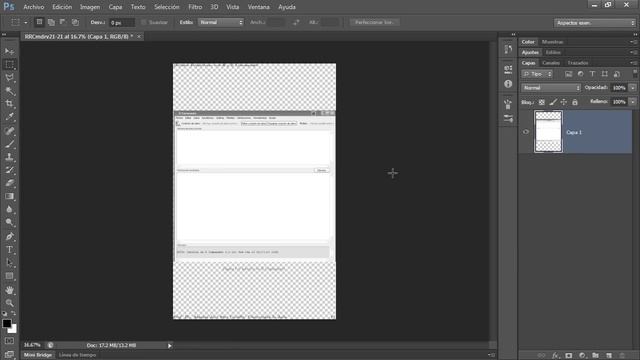Open the Relleno slider arrow

pyautogui.click(x=633, y=102)
